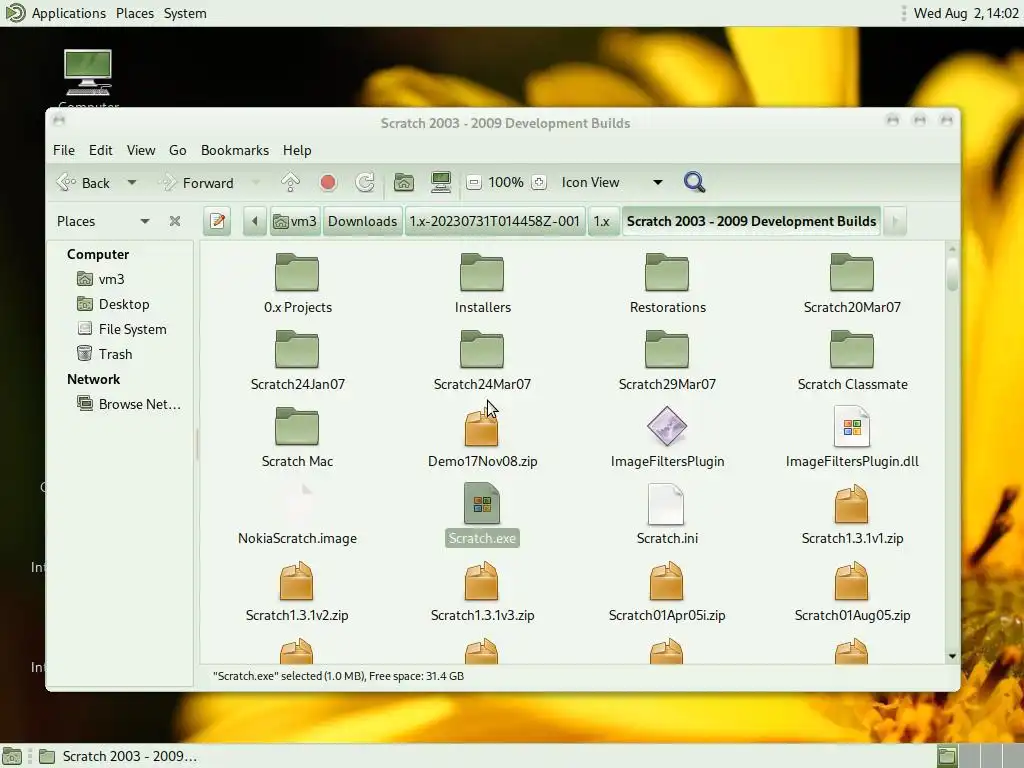The width and height of the screenshot is (1024, 768).
Task: Open the Applications panel menu
Action: [x=56, y=13]
